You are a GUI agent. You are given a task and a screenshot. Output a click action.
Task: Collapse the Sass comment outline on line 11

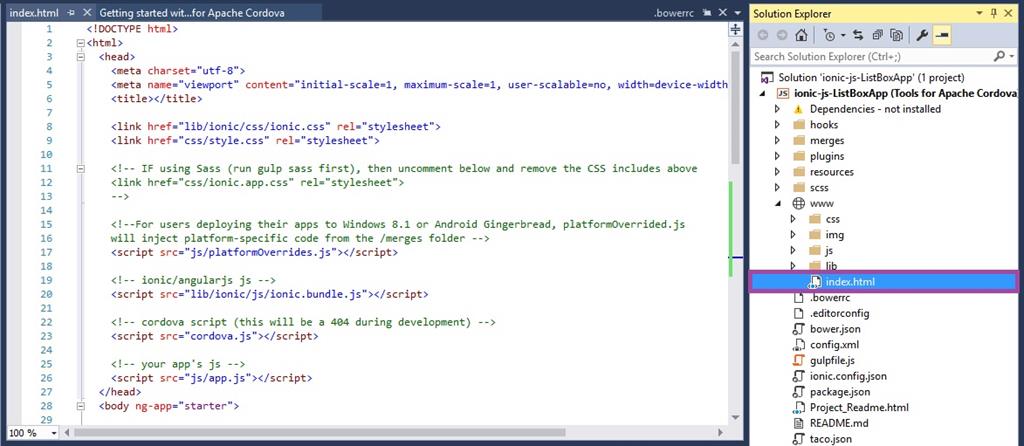coord(81,168)
